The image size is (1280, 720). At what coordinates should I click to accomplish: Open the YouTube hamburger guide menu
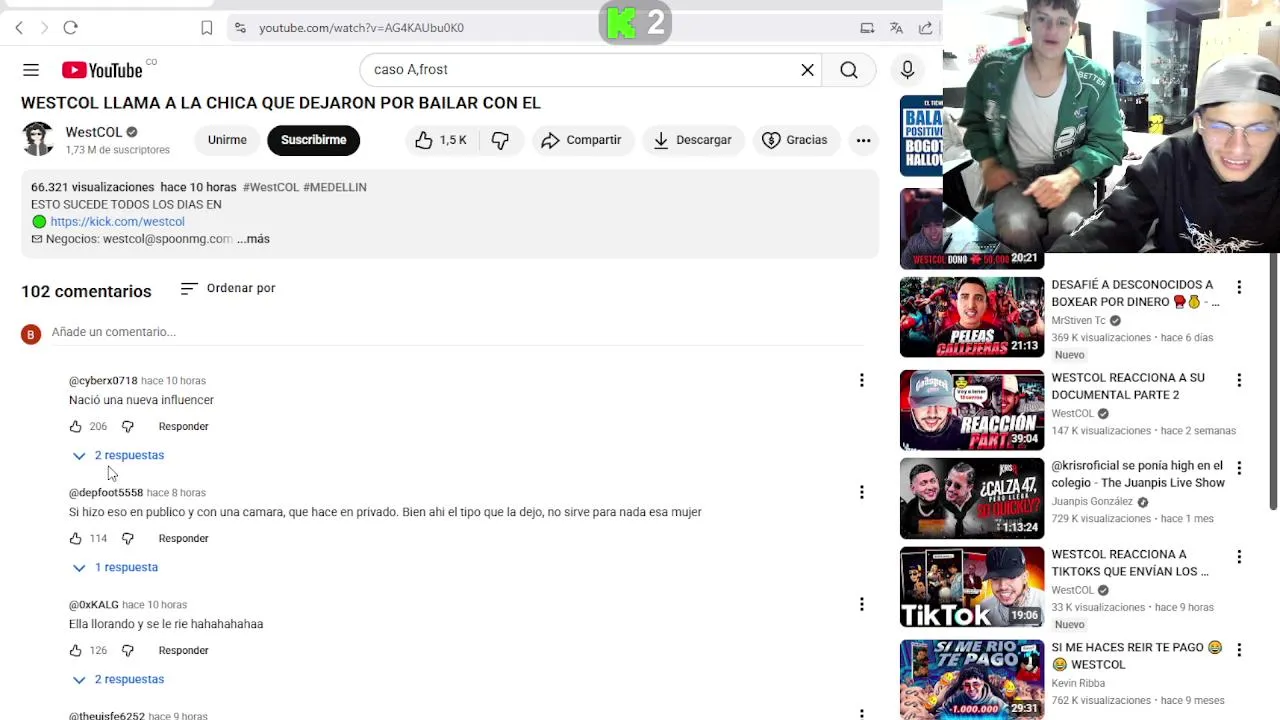(31, 70)
